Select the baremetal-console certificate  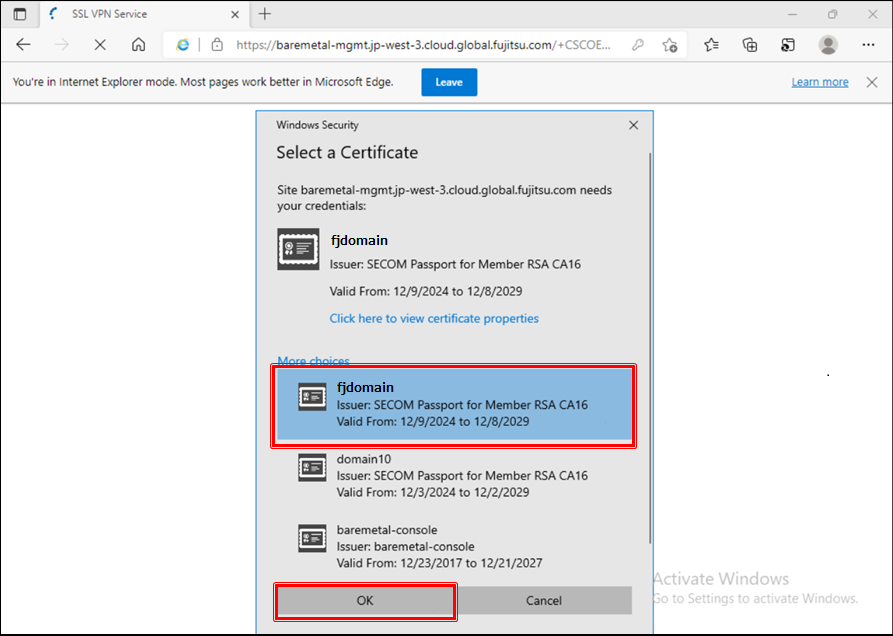click(x=454, y=546)
